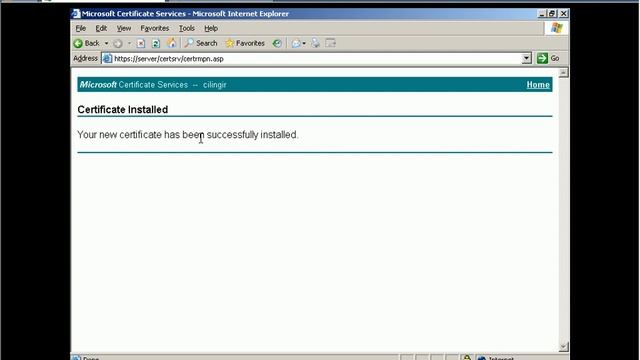Click the page icon in the Address bar
Image resolution: width=640 pixels, height=360 pixels.
coord(107,58)
